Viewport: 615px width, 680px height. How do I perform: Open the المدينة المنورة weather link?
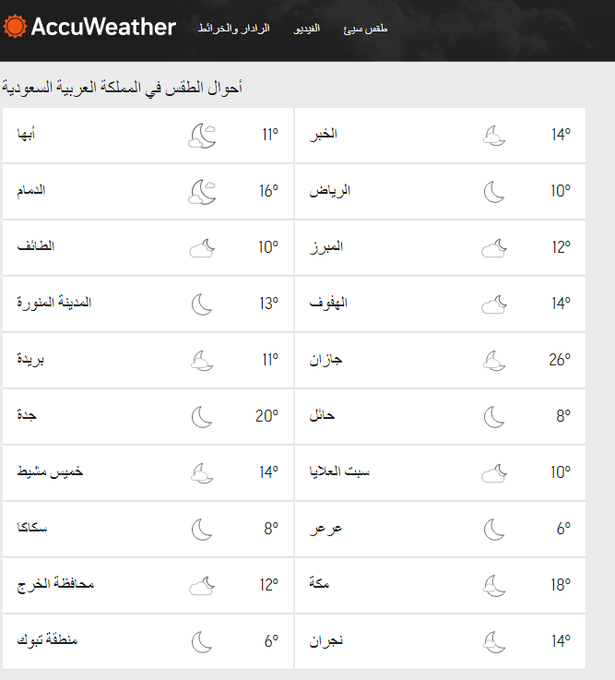click(x=54, y=303)
